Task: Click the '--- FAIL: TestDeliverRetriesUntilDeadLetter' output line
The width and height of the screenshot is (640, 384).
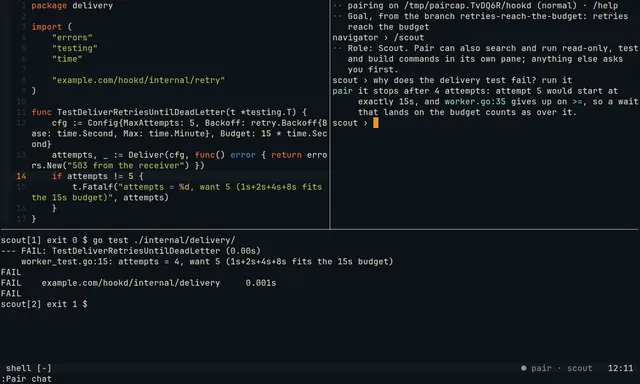Action: (131, 251)
